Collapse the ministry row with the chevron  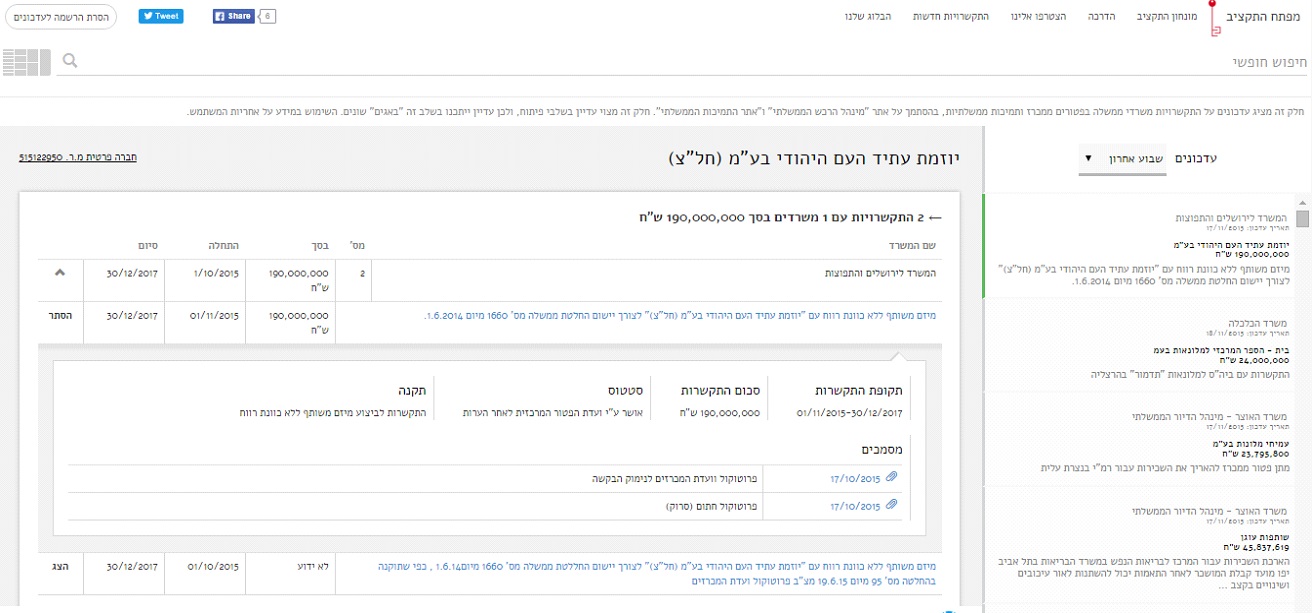pyautogui.click(x=60, y=272)
